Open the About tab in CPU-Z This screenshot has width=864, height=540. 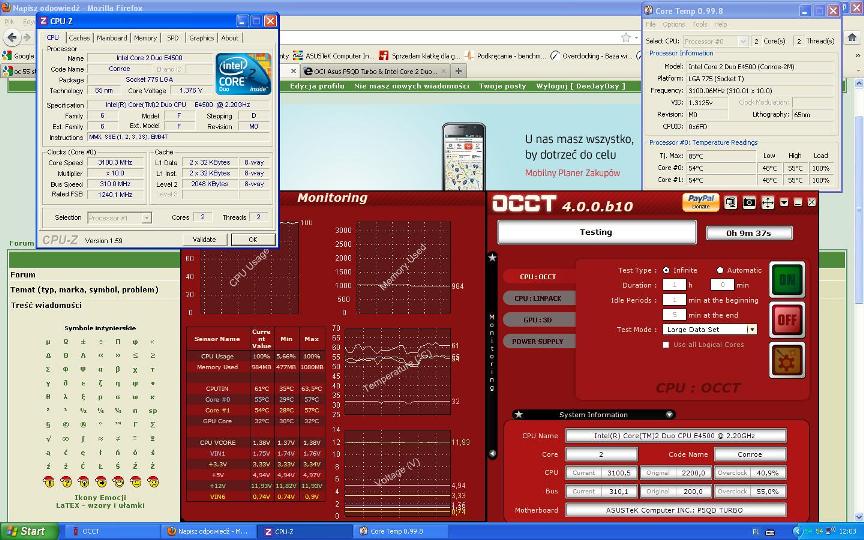[x=230, y=38]
